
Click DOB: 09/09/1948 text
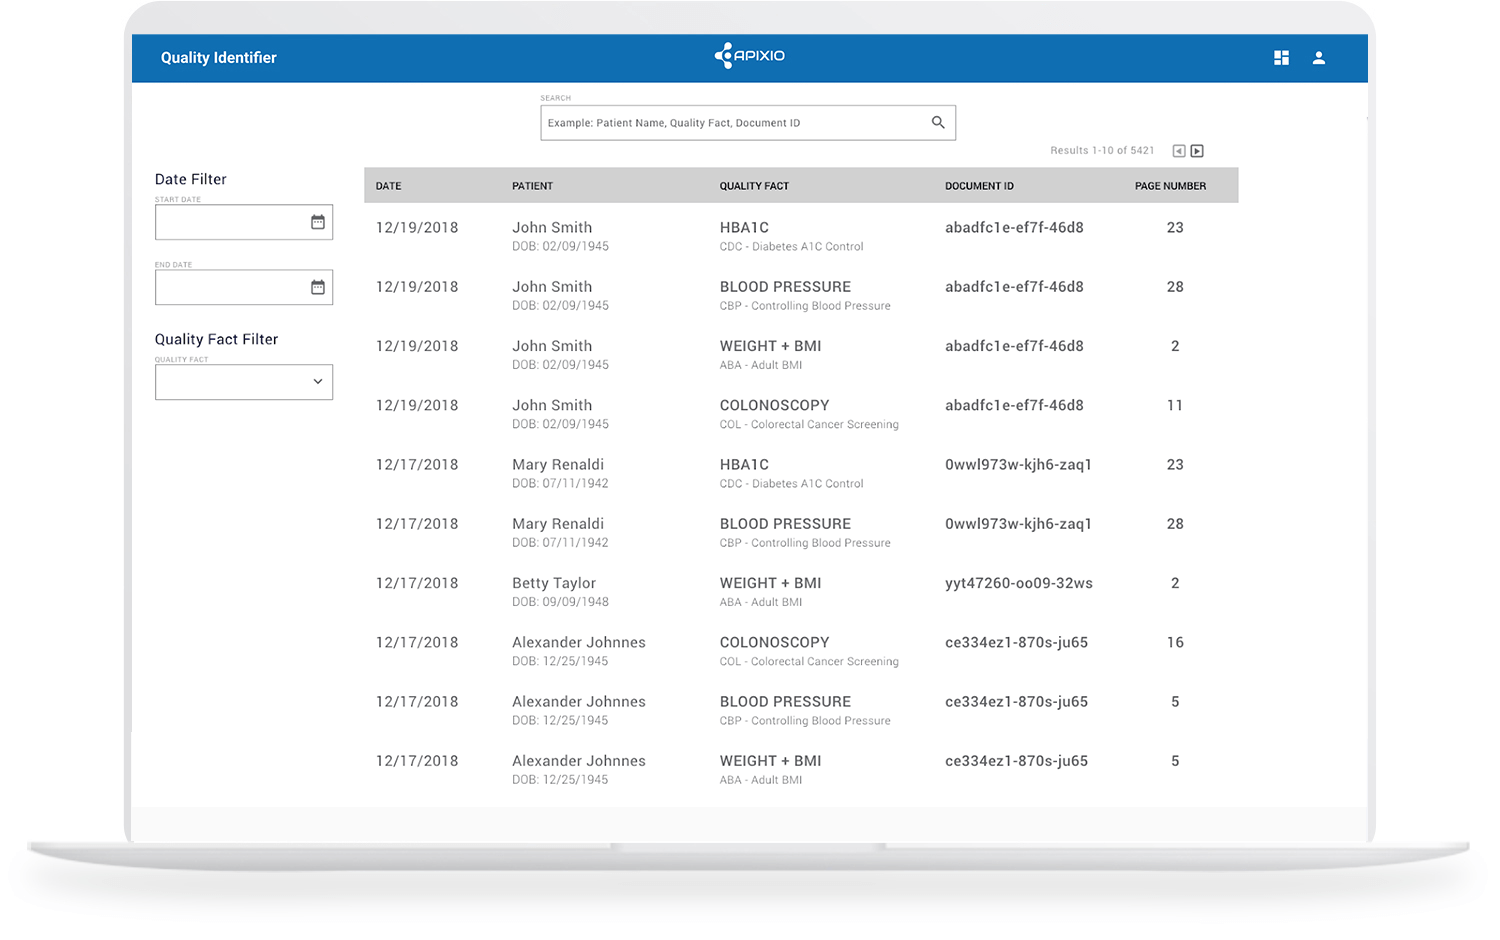coord(560,602)
